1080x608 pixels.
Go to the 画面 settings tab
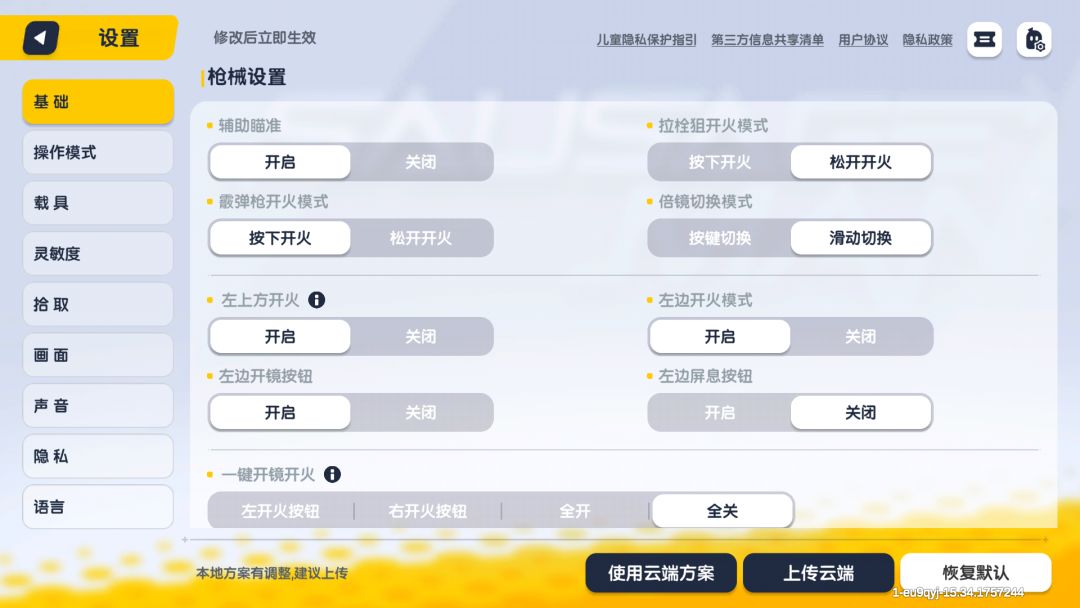tap(98, 355)
